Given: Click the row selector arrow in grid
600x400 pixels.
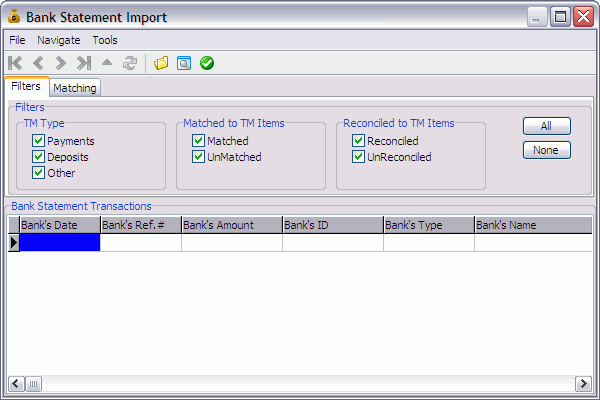Looking at the screenshot, I should [14, 243].
